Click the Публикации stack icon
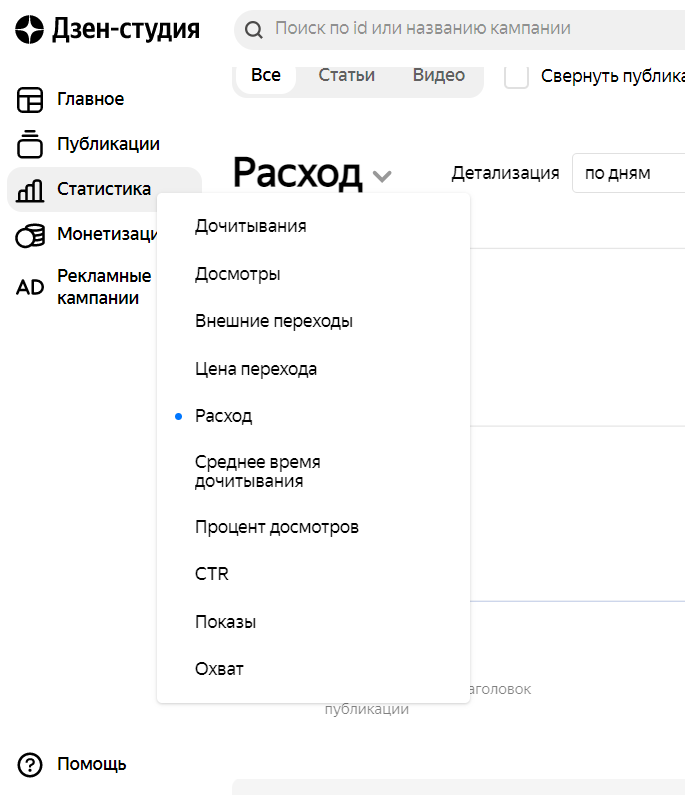This screenshot has height=795, width=685. (30, 144)
